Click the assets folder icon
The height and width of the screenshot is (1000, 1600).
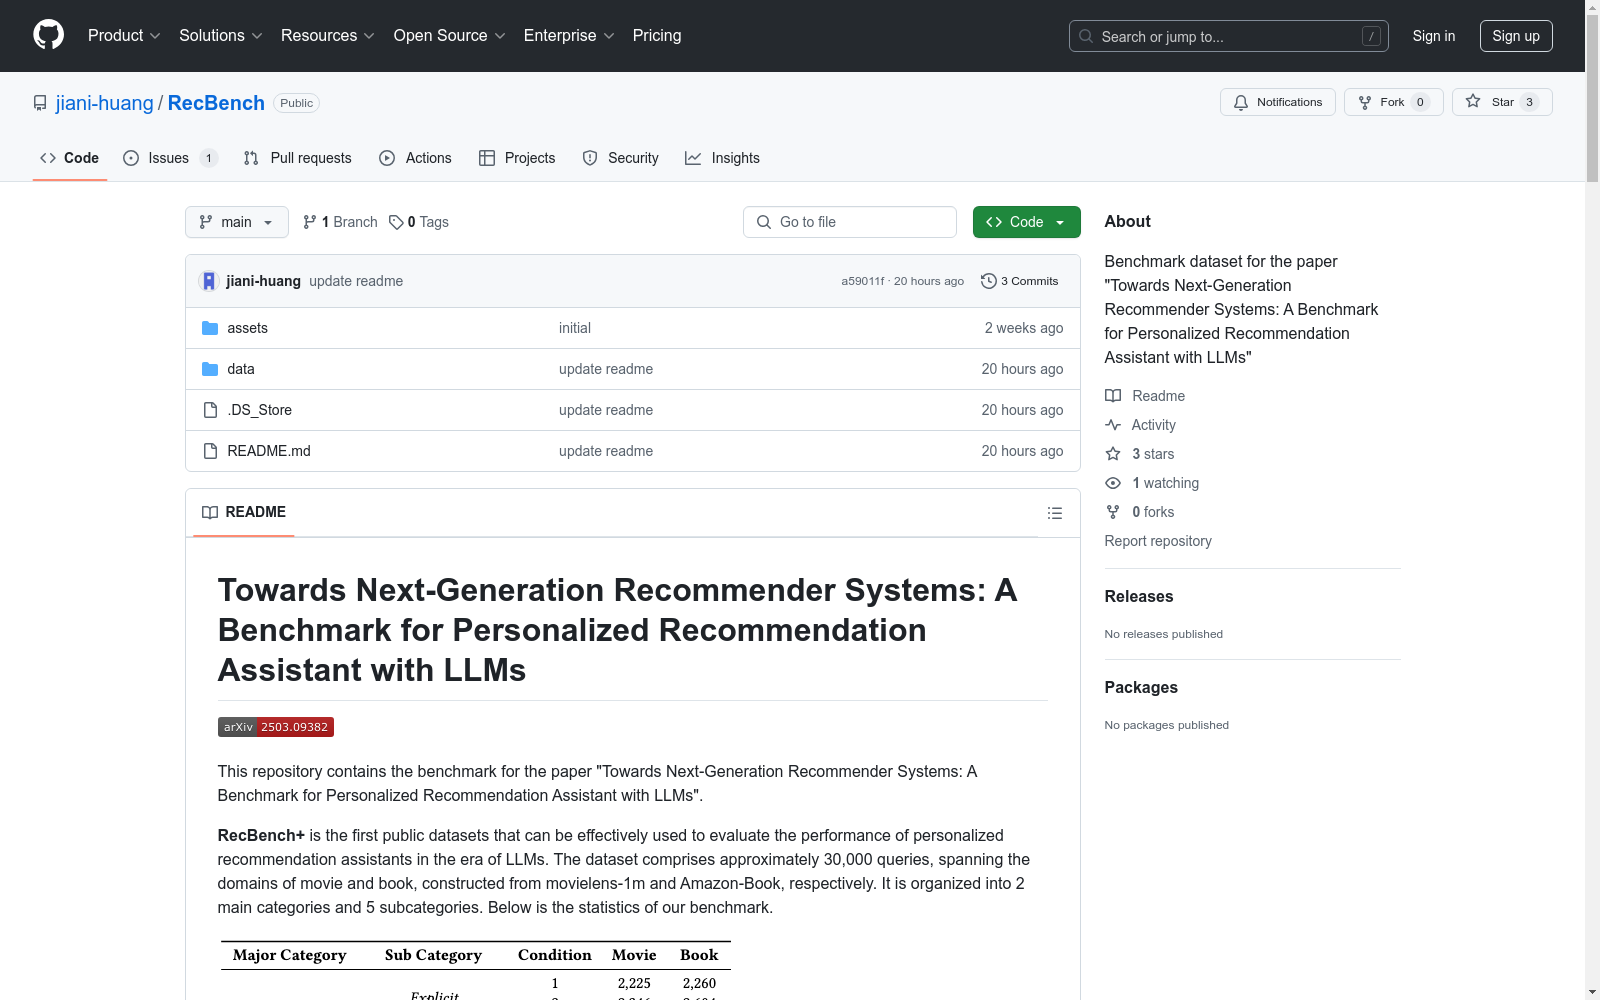[x=210, y=328]
